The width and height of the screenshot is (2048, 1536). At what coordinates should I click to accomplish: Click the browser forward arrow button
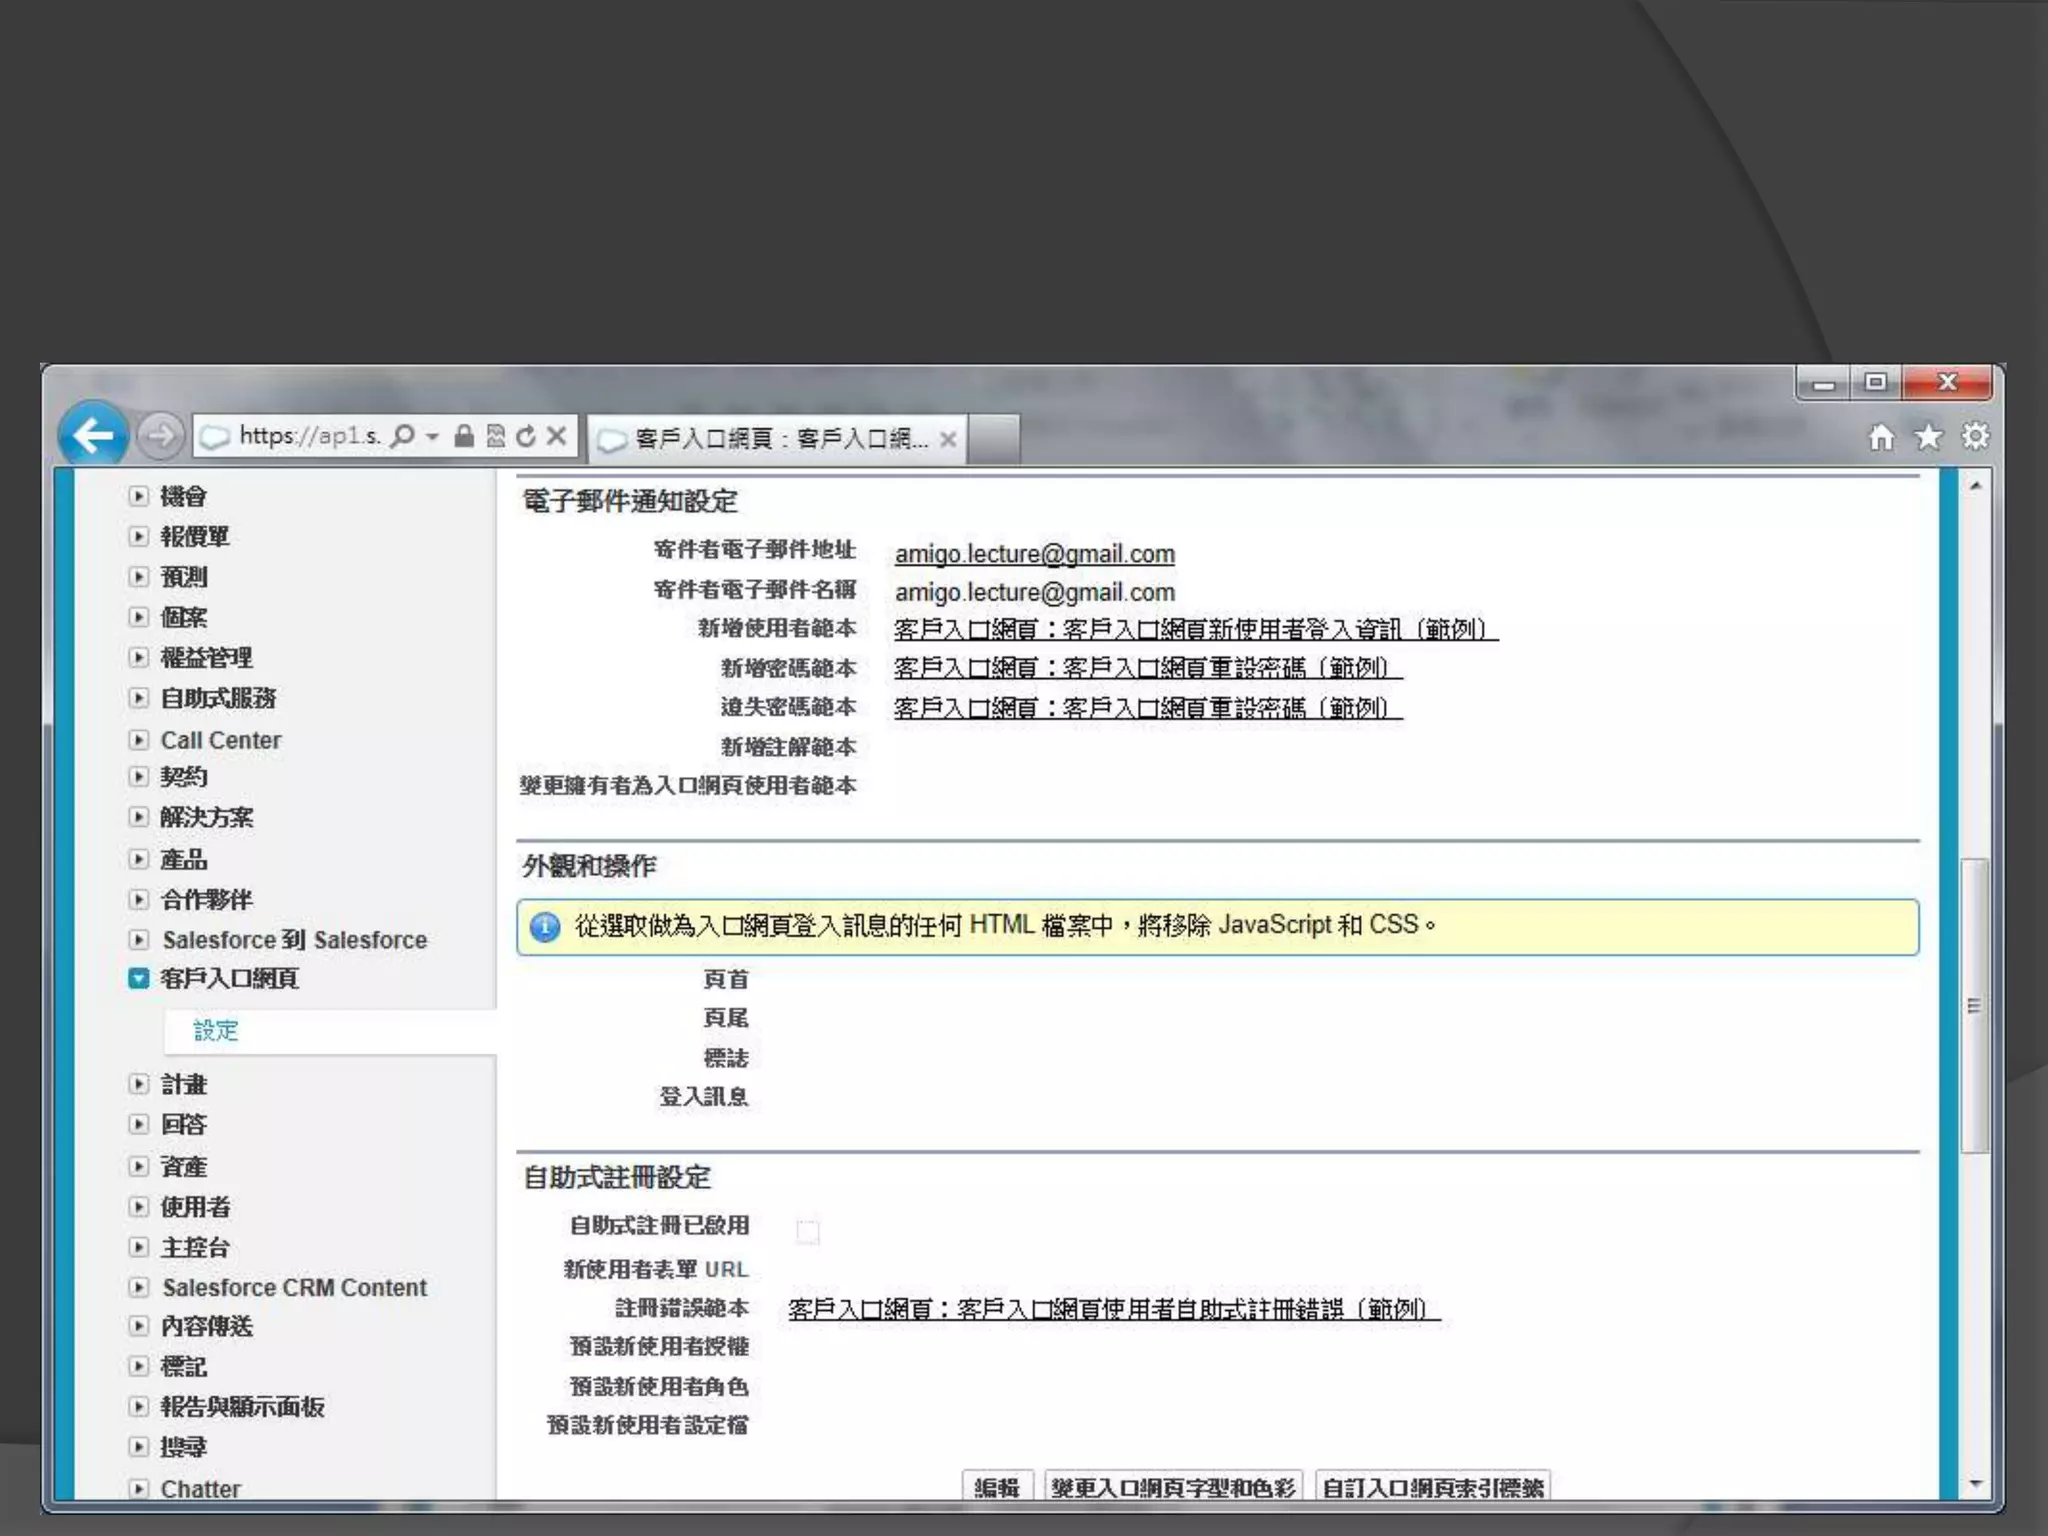click(160, 436)
